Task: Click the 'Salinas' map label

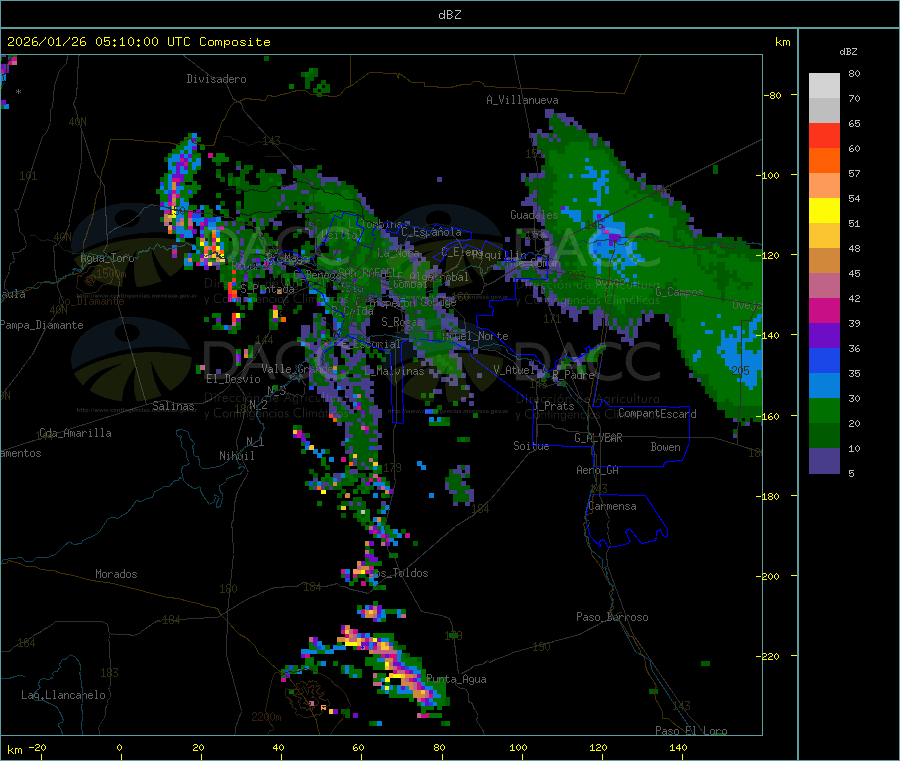Action: click(173, 406)
